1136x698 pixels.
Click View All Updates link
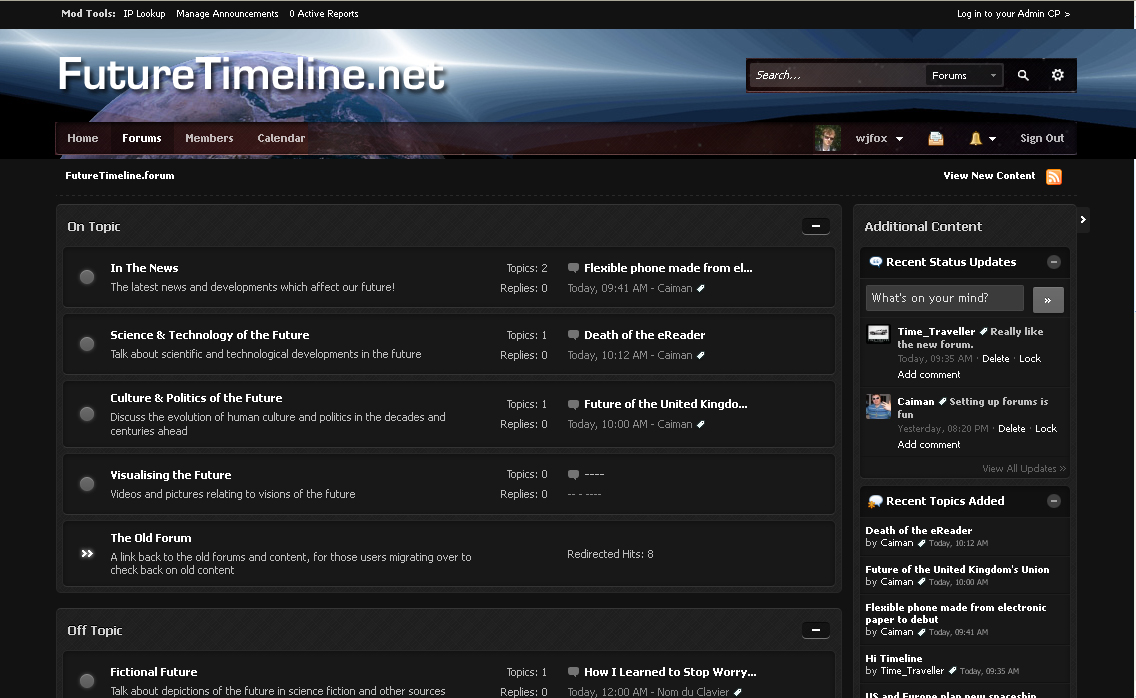click(x=1024, y=469)
